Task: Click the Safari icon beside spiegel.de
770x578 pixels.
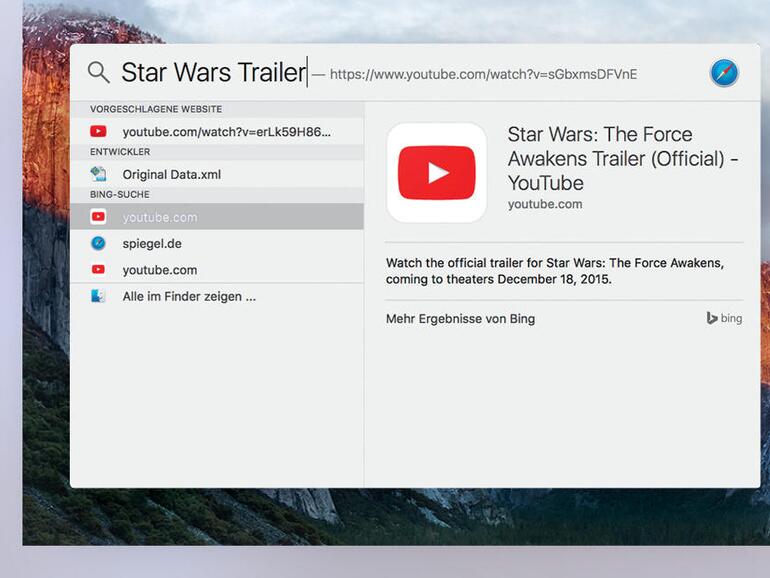Action: pos(98,243)
